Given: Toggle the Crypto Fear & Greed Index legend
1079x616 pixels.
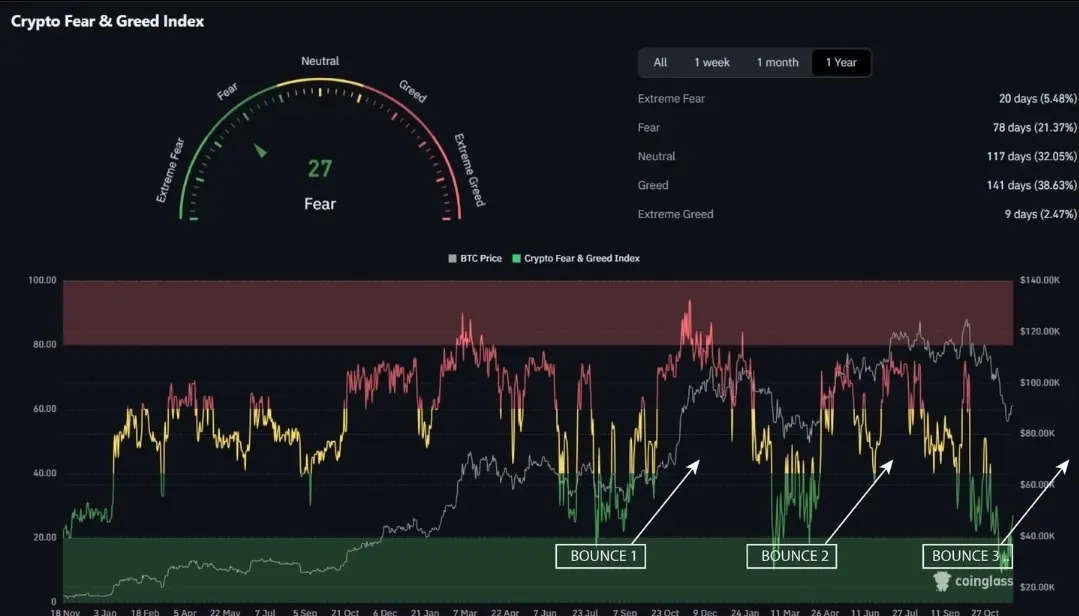Looking at the screenshot, I should click(x=576, y=259).
